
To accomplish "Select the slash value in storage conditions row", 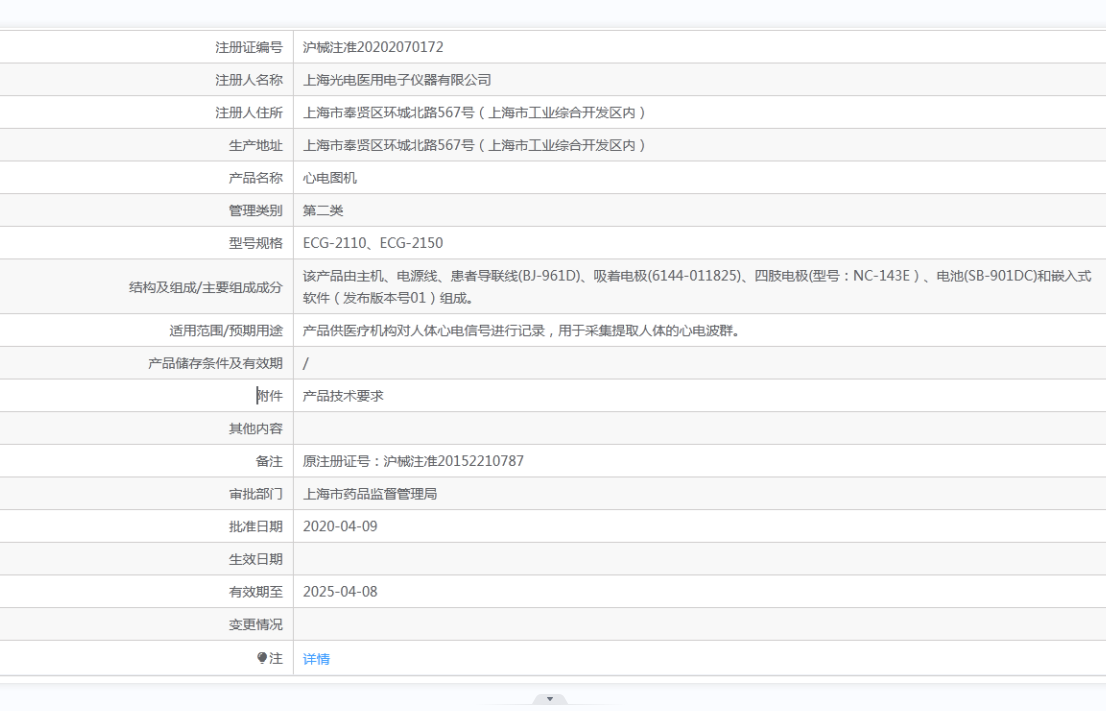I will coord(305,363).
